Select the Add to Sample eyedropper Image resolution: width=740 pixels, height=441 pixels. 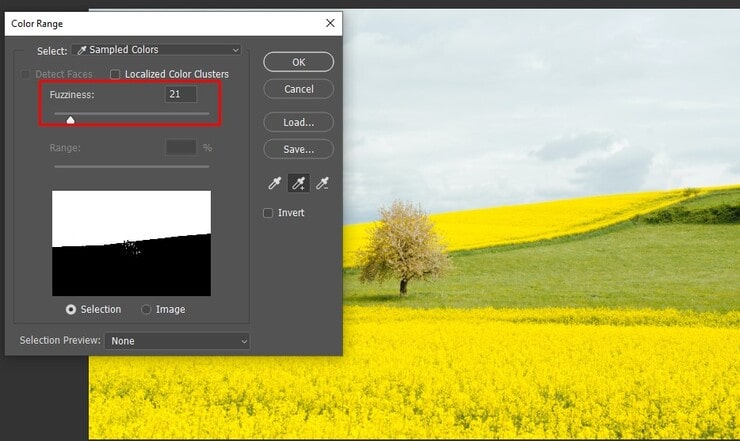pyautogui.click(x=299, y=183)
